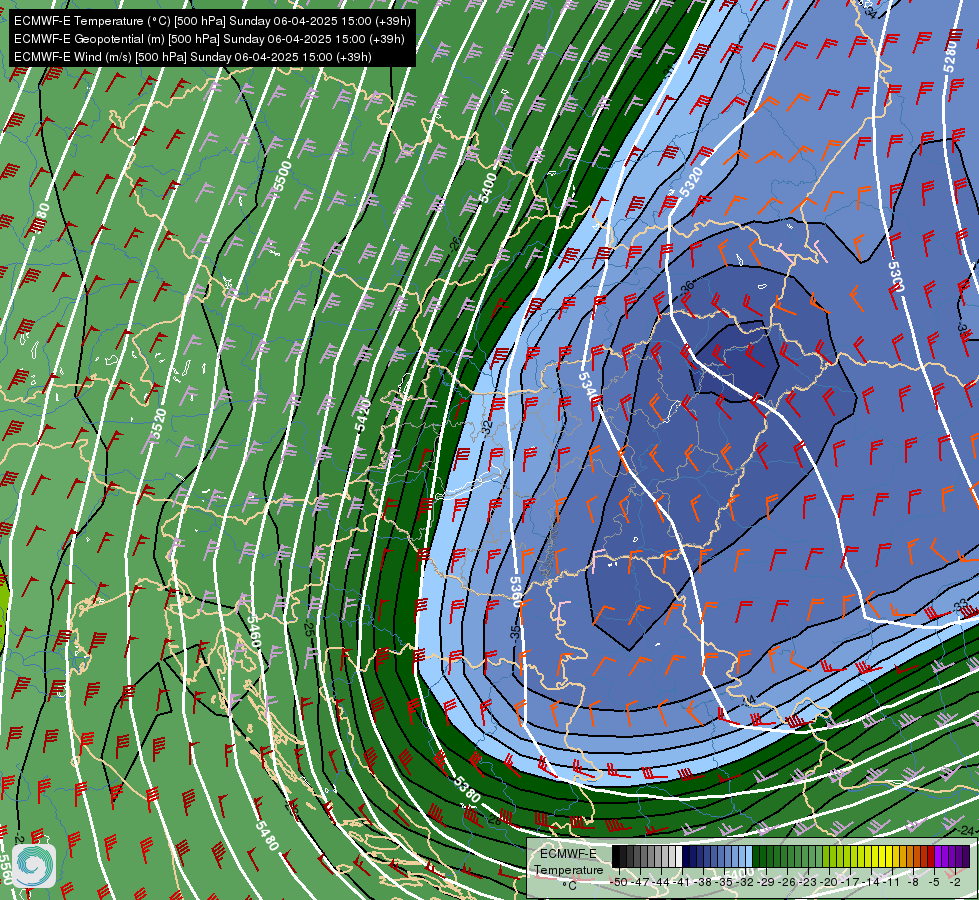Click the -50 value in the temperature legend
979x900 pixels.
619,882
